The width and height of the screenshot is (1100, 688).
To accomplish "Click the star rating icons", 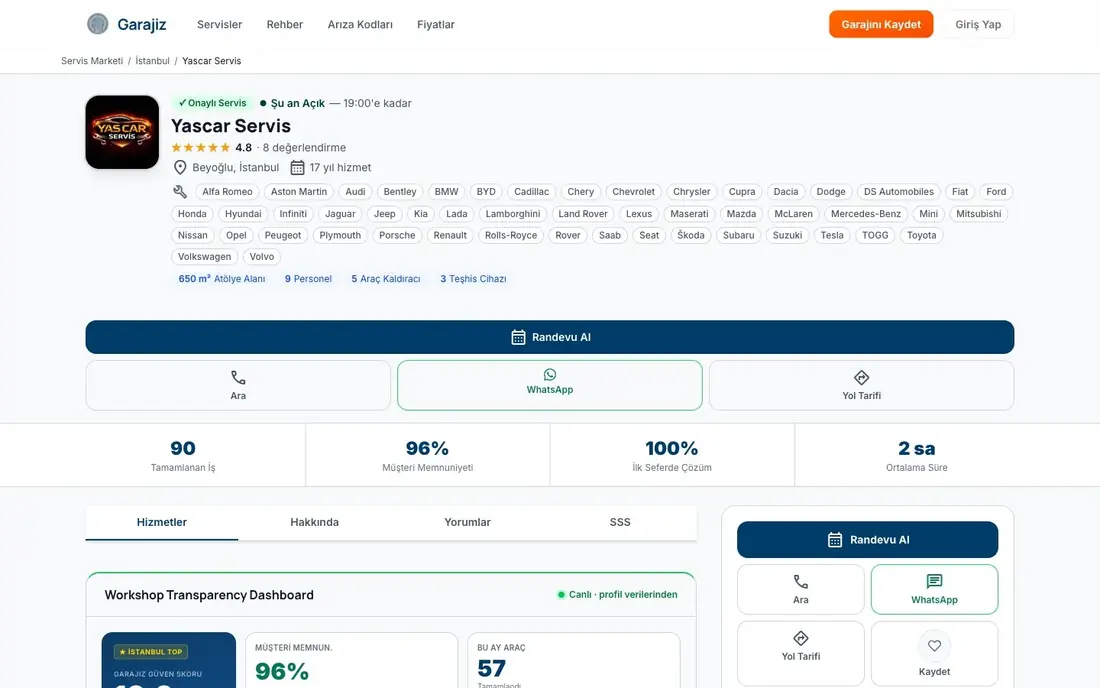I will [201, 147].
